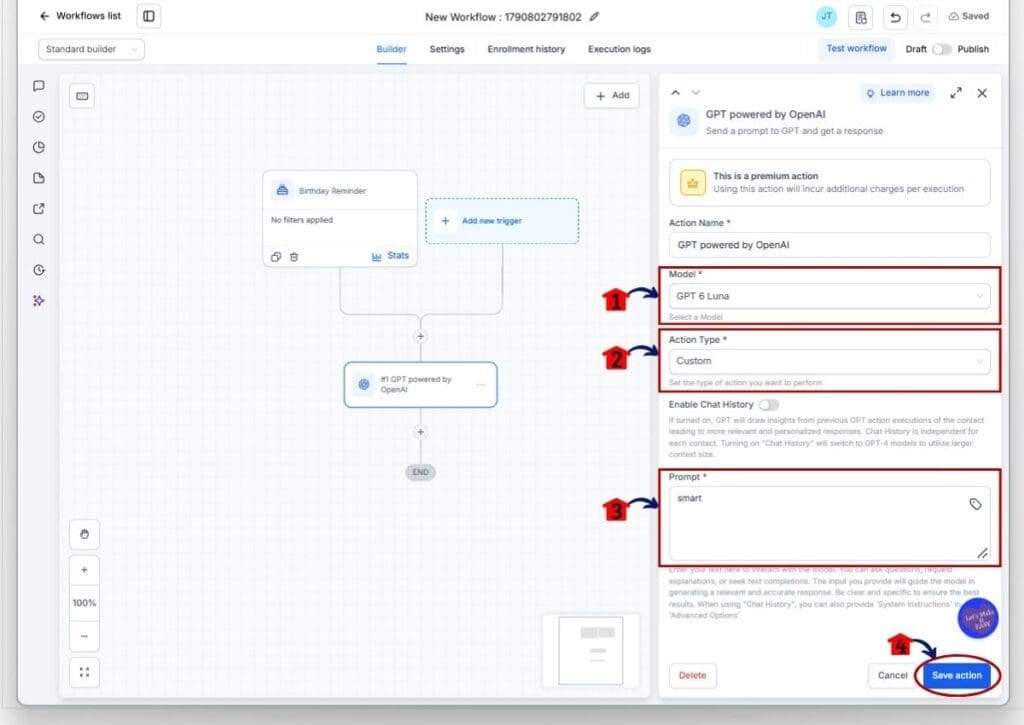The image size is (1024, 725).
Task: Open the round chat widget bubble
Action: (x=978, y=618)
